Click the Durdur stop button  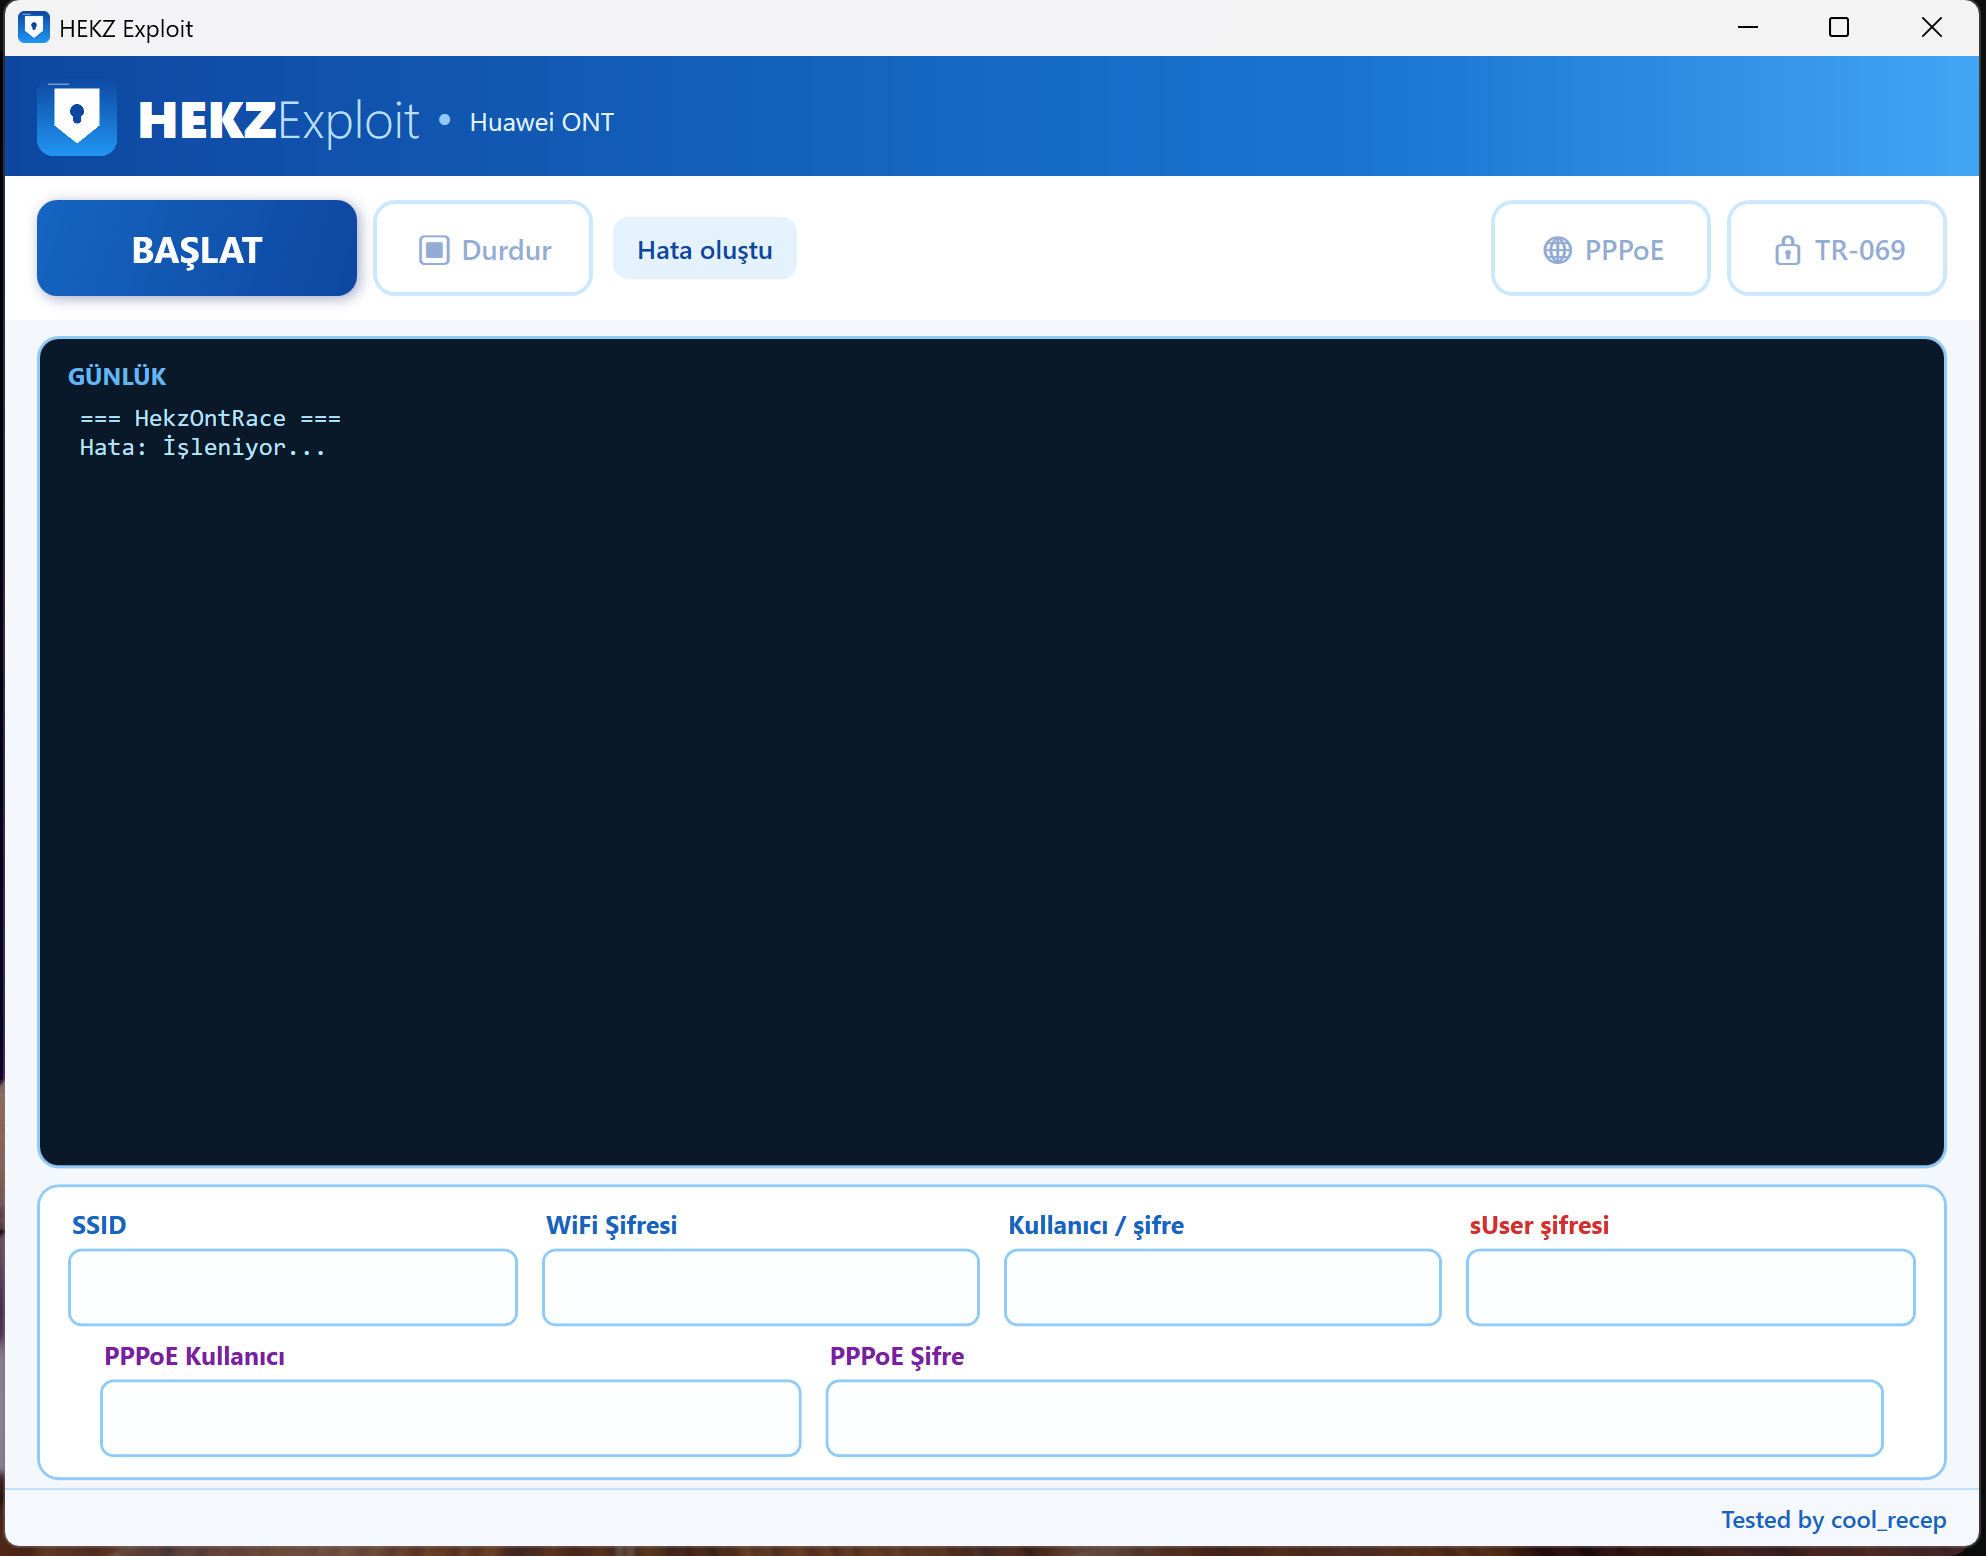coord(483,249)
